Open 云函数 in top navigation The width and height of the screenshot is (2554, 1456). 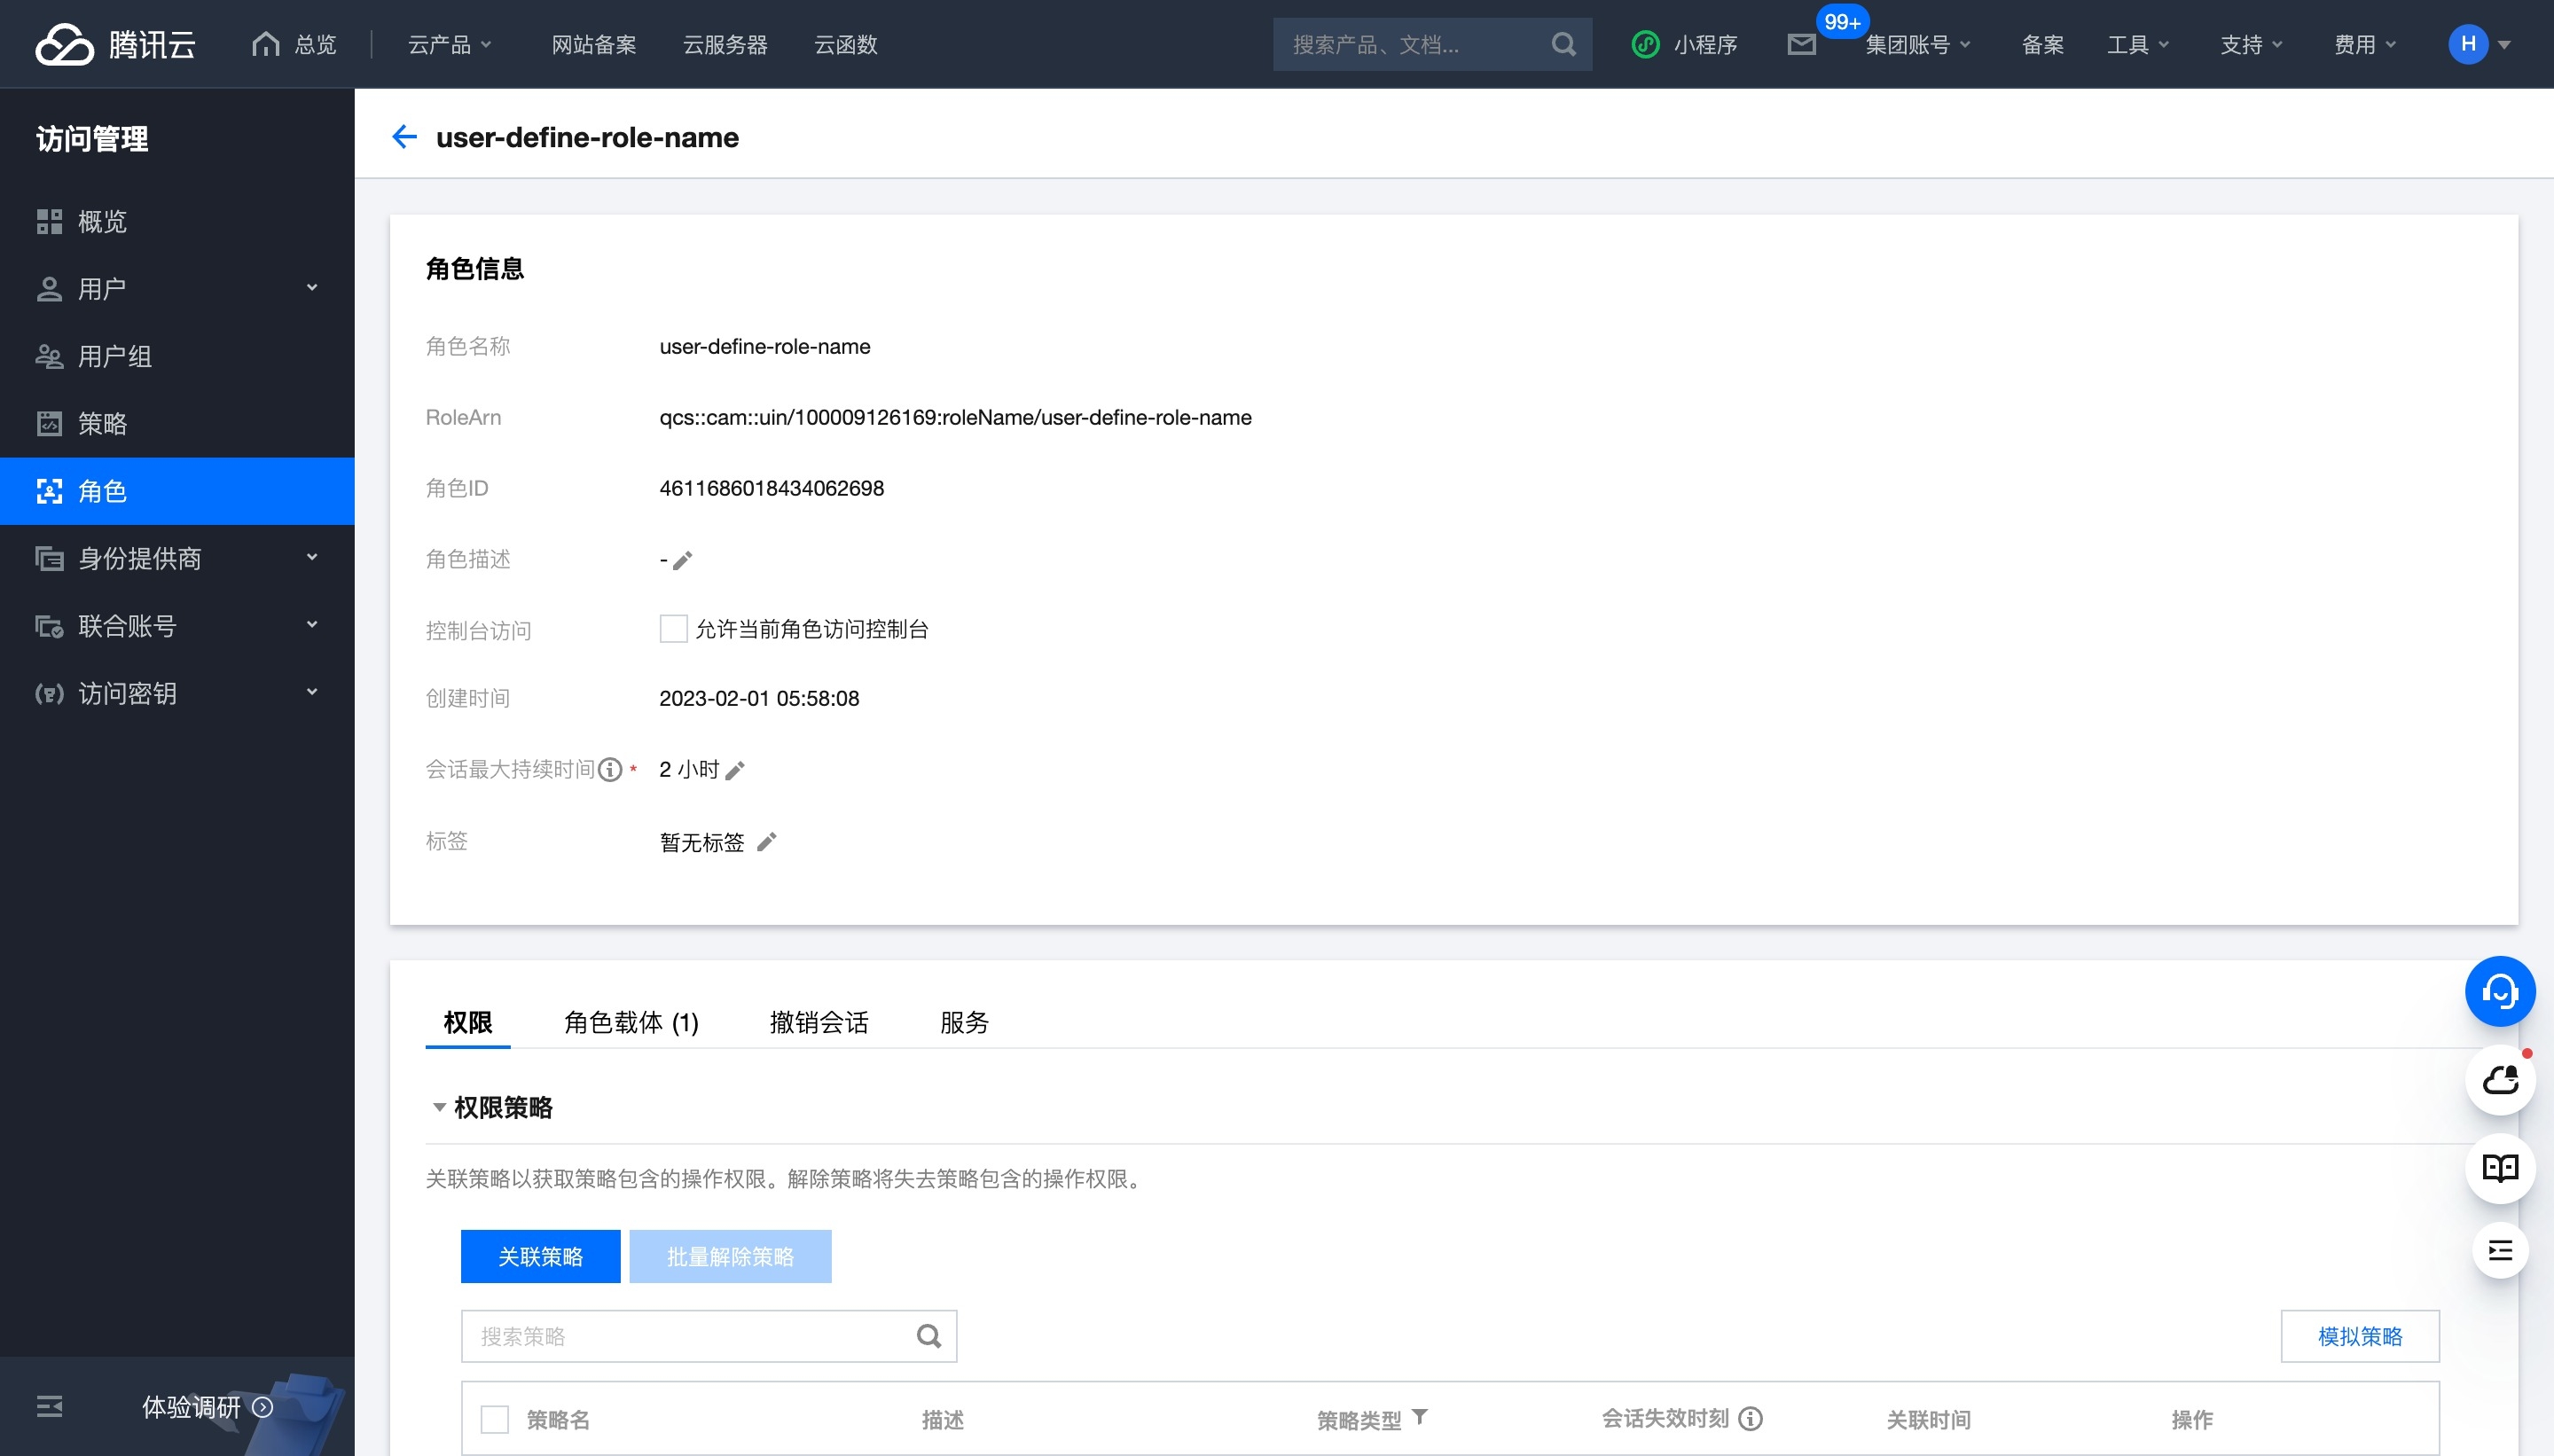pyautogui.click(x=845, y=44)
